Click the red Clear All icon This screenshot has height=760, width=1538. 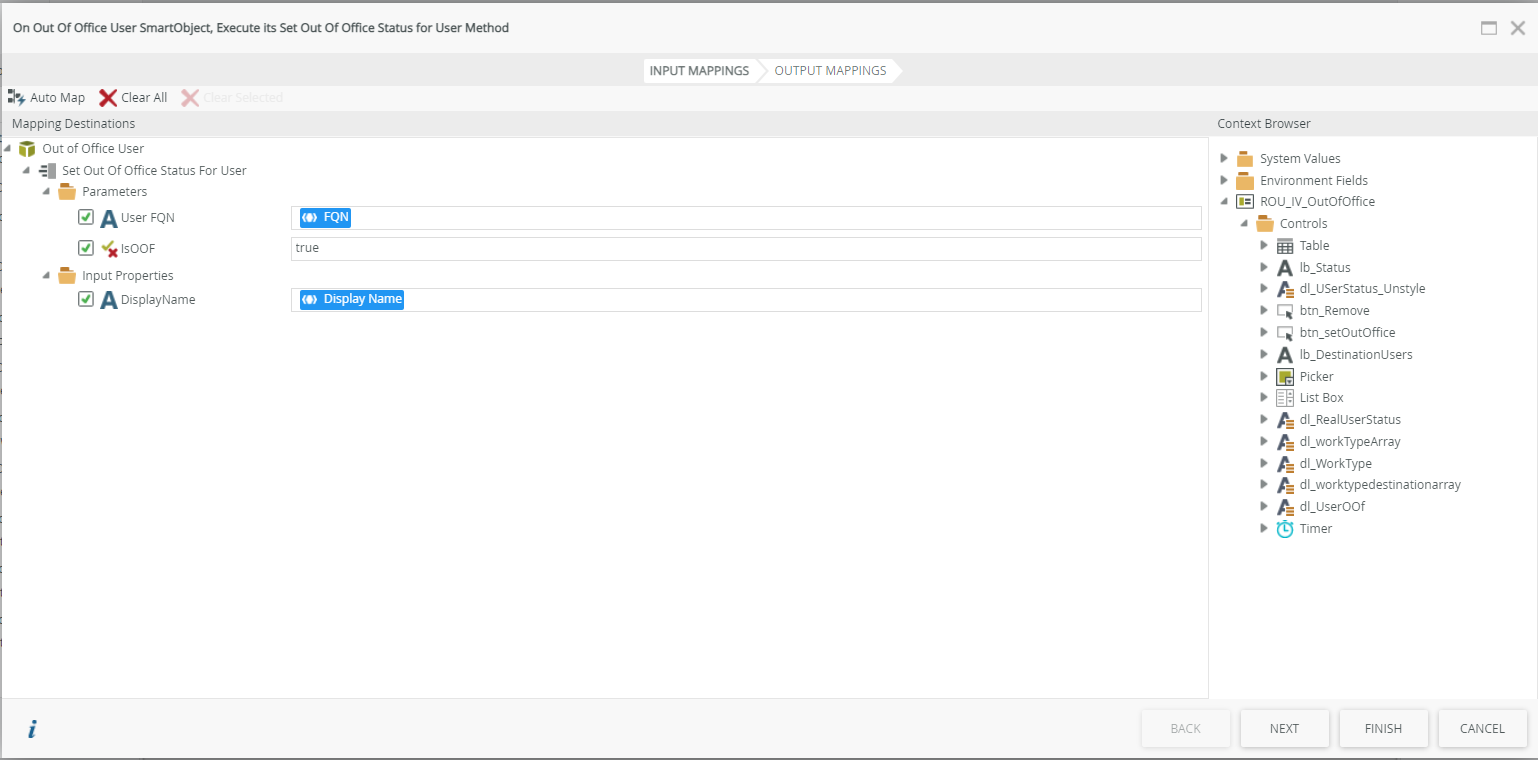click(108, 97)
